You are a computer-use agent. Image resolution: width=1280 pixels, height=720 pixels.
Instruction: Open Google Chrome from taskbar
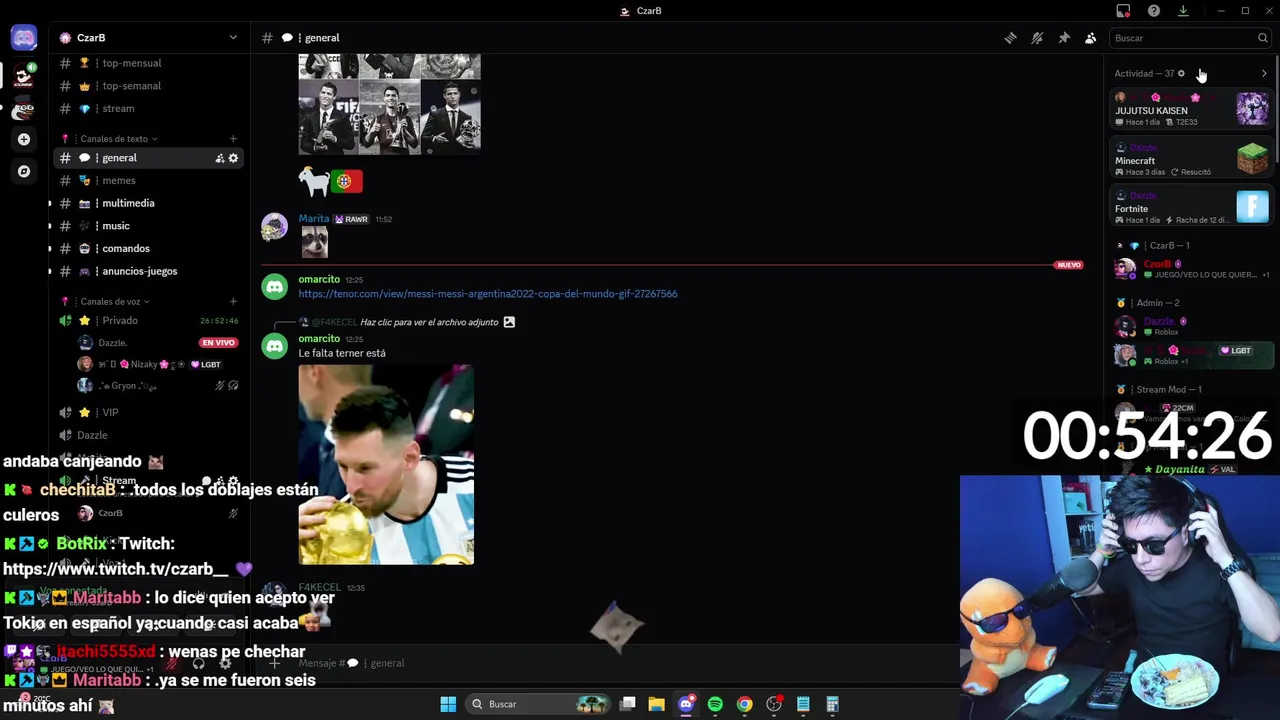tap(744, 704)
